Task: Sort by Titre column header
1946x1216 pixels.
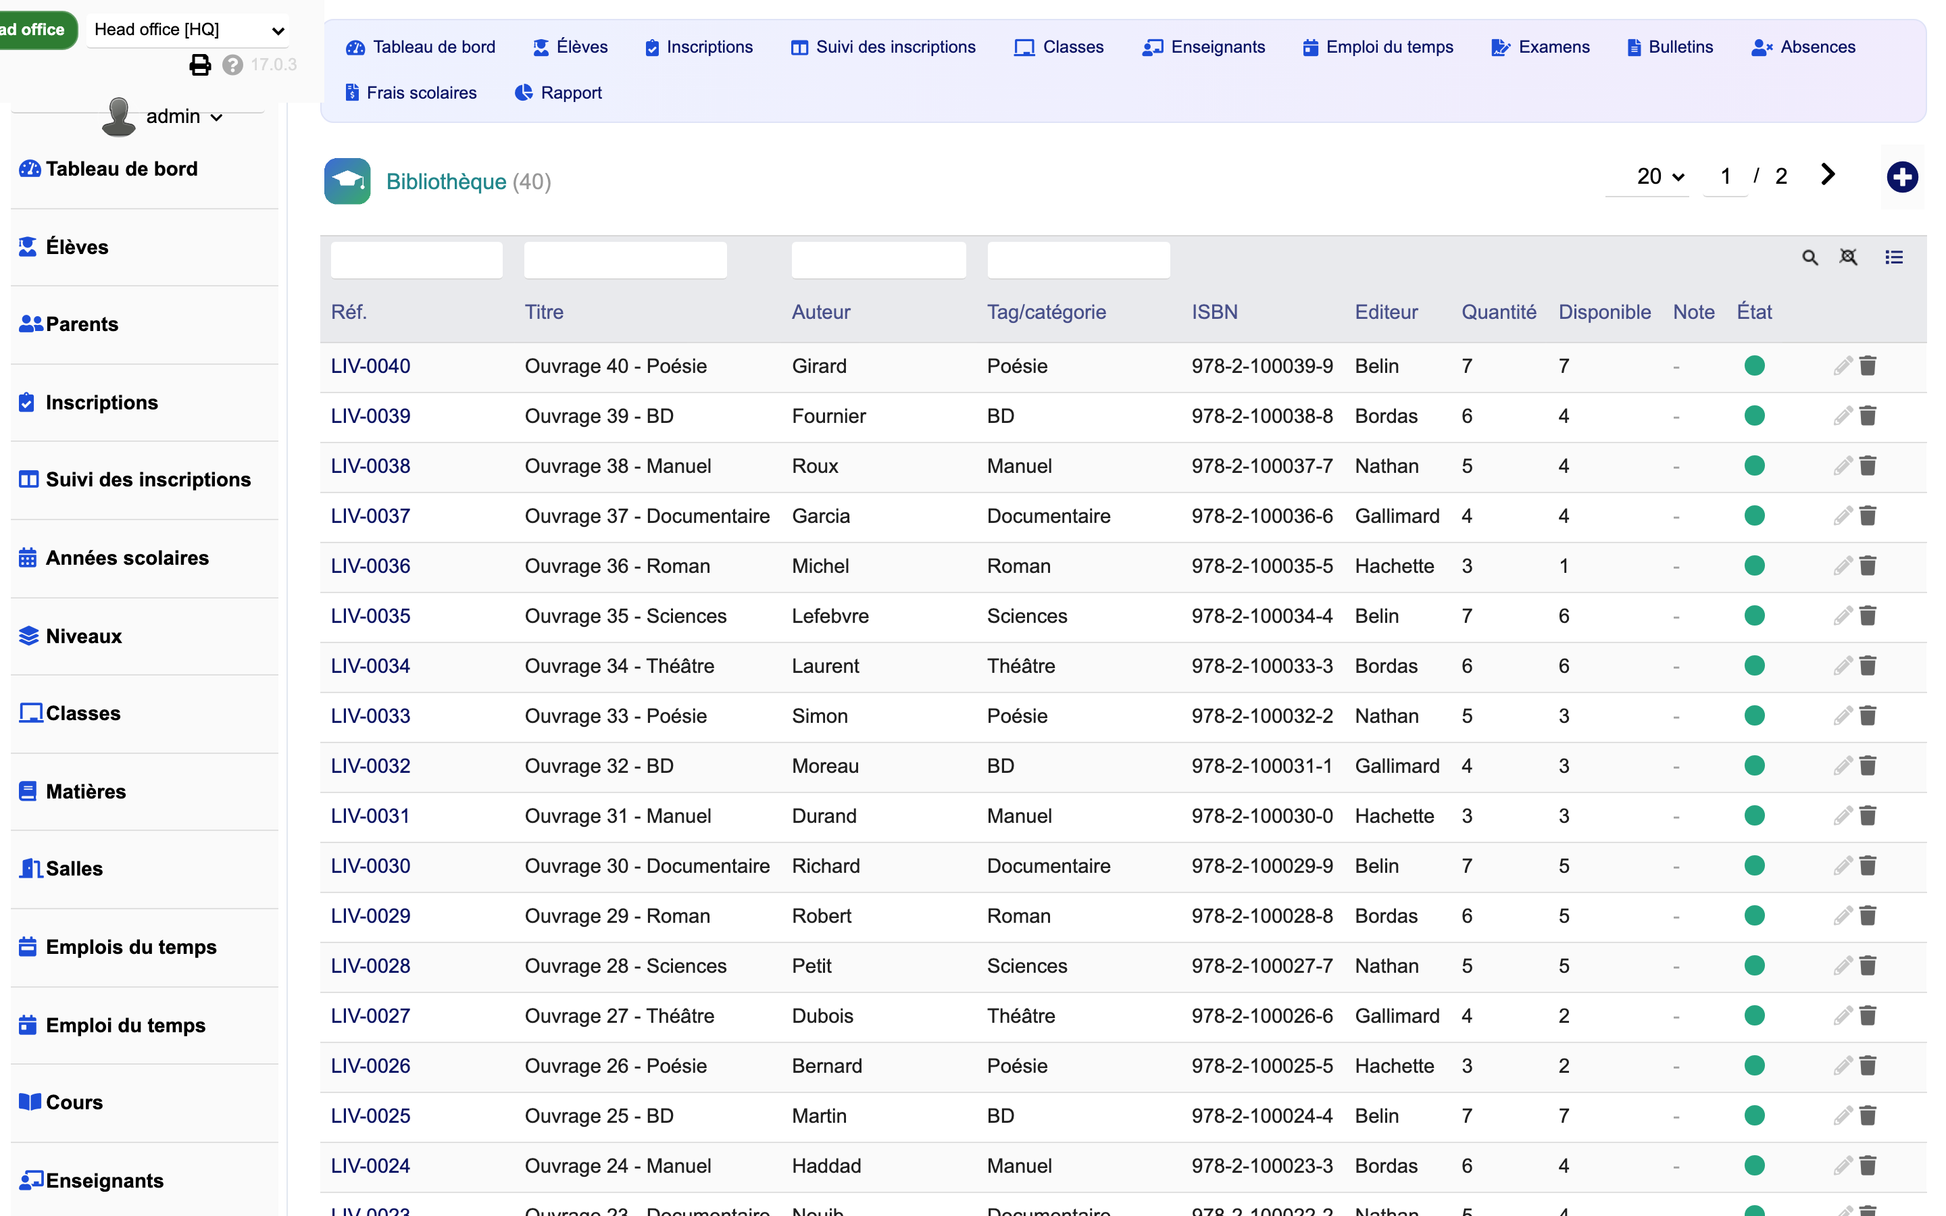Action: coord(544,312)
